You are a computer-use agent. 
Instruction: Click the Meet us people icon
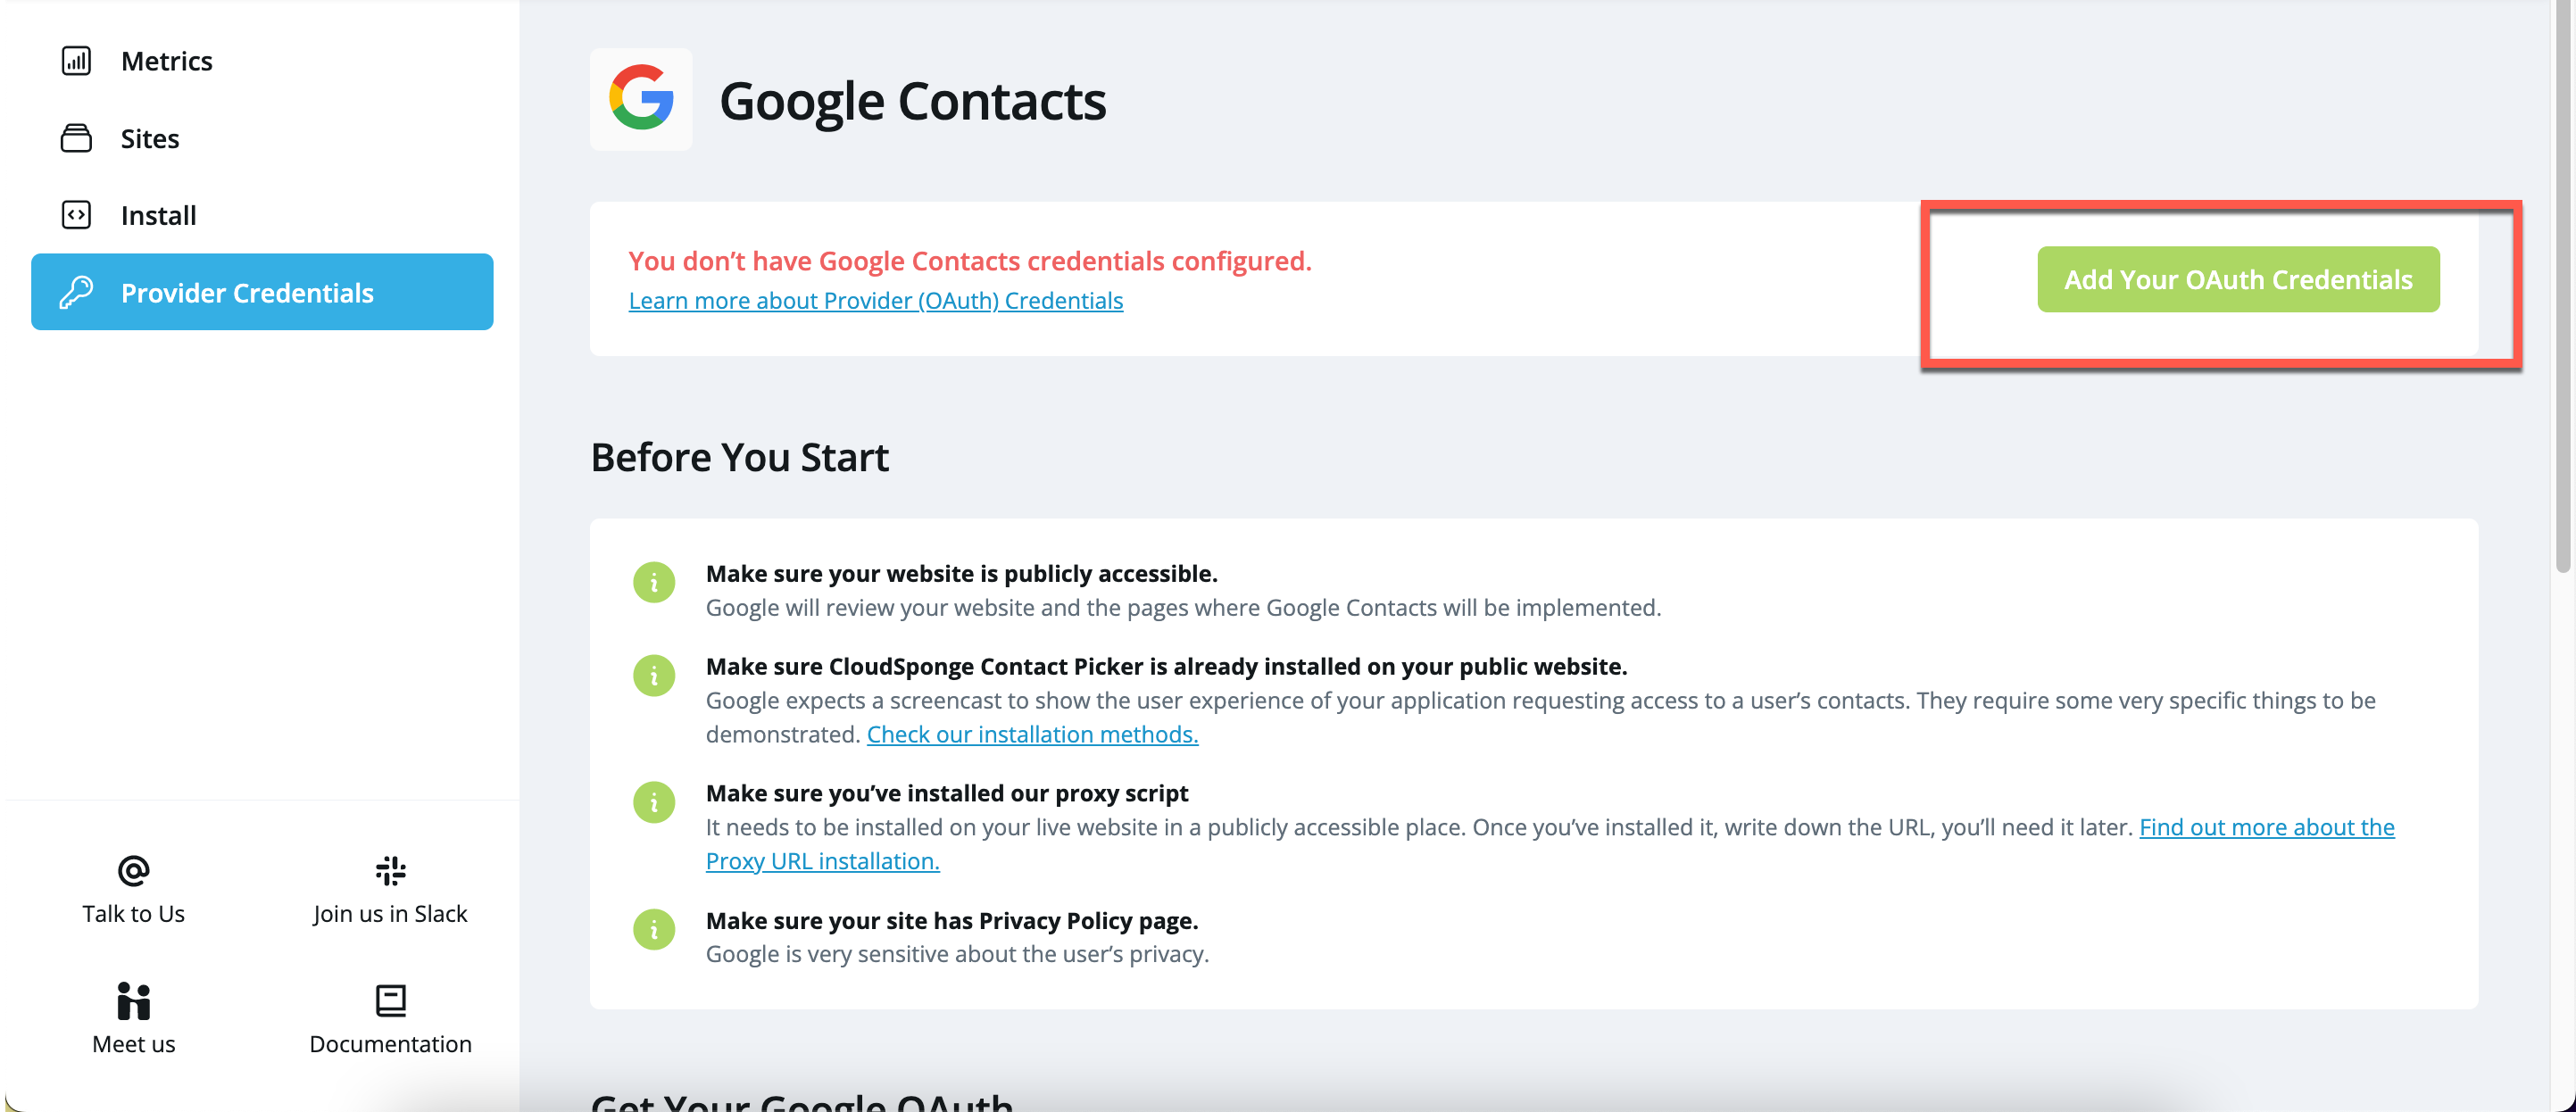coord(133,1001)
